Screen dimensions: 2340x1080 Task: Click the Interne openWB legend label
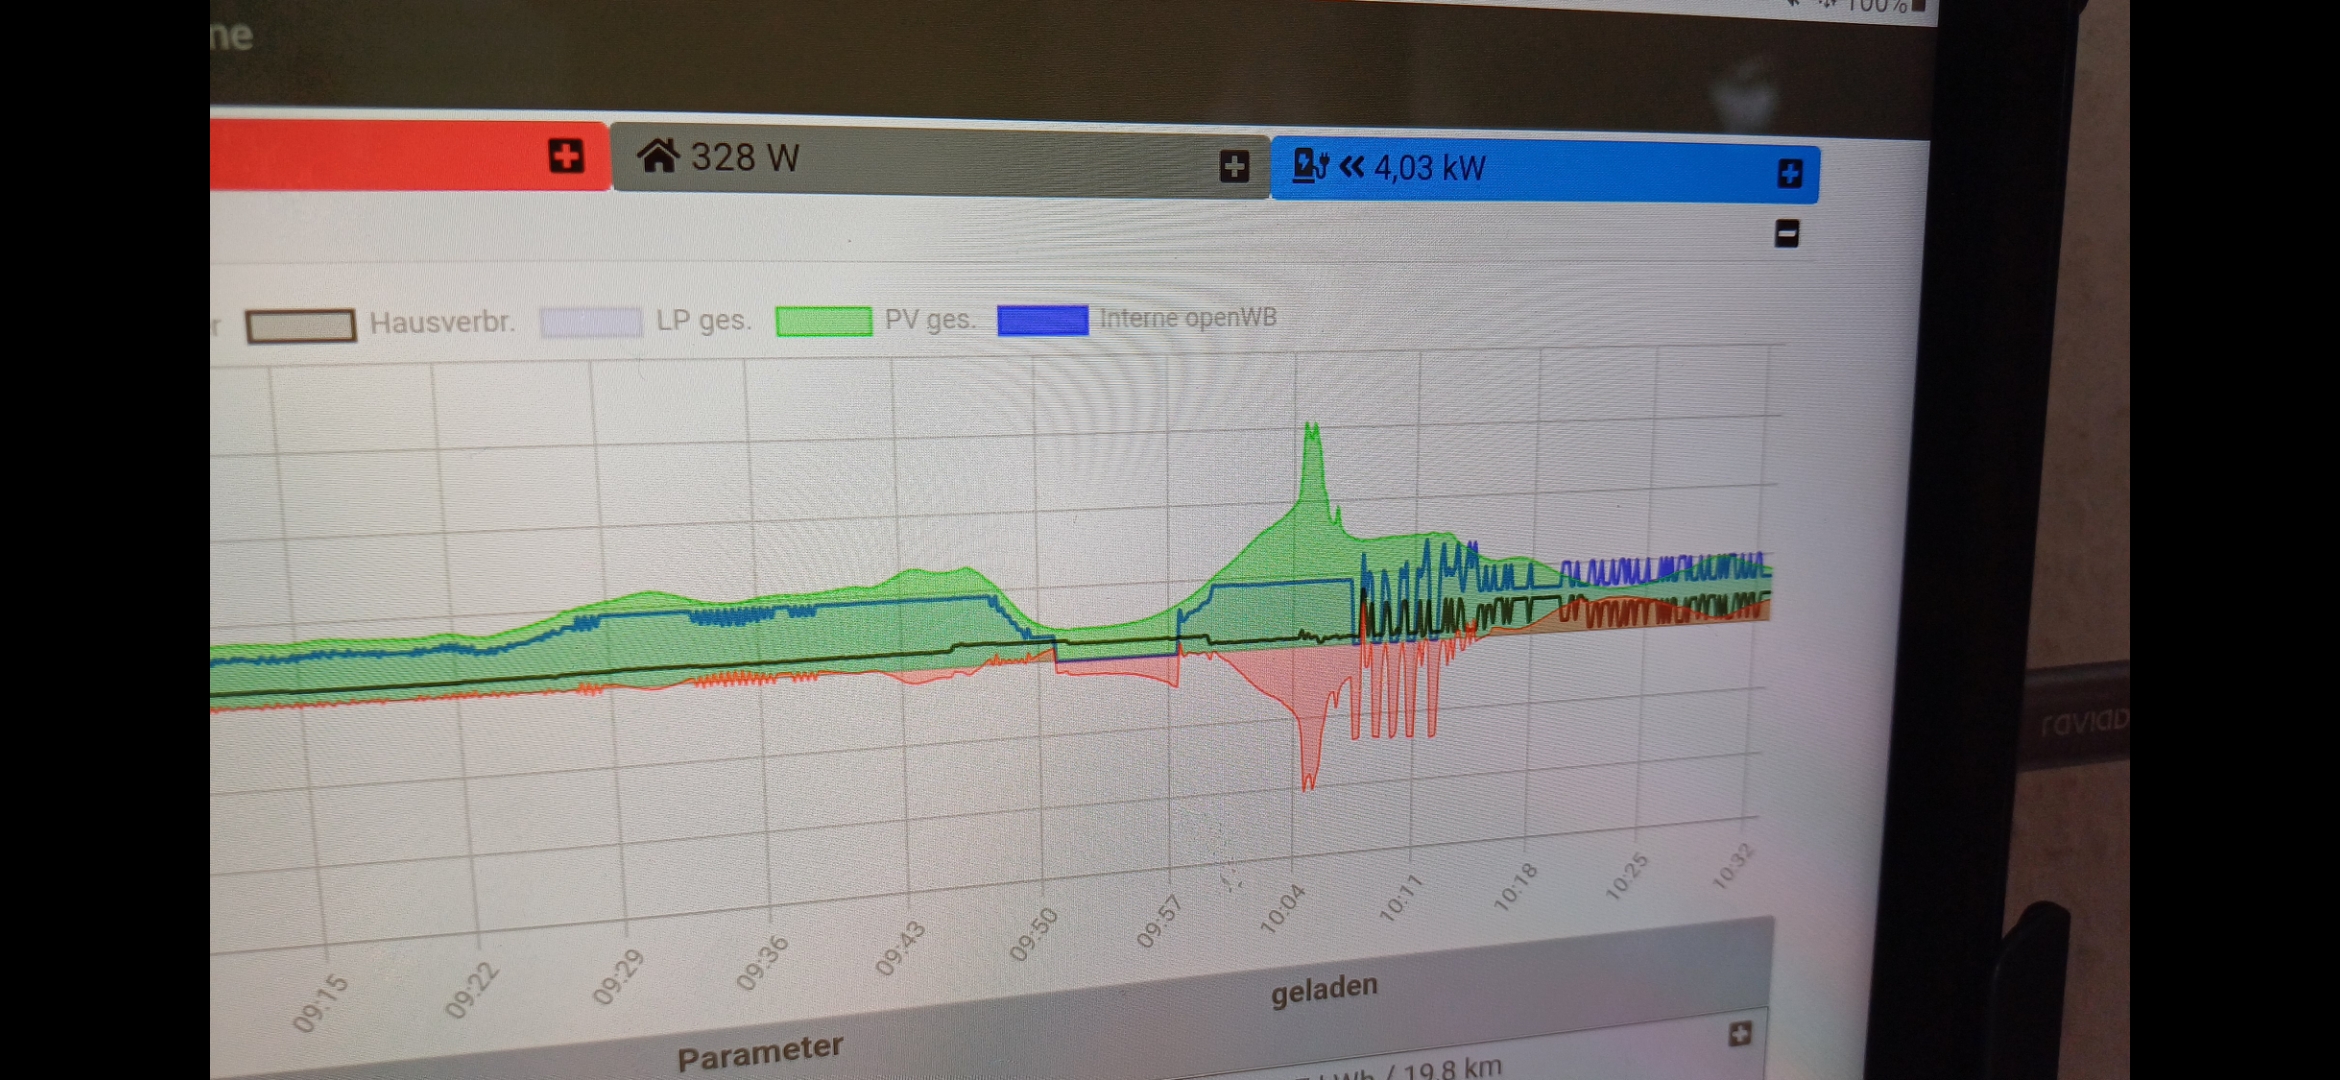tap(1188, 318)
